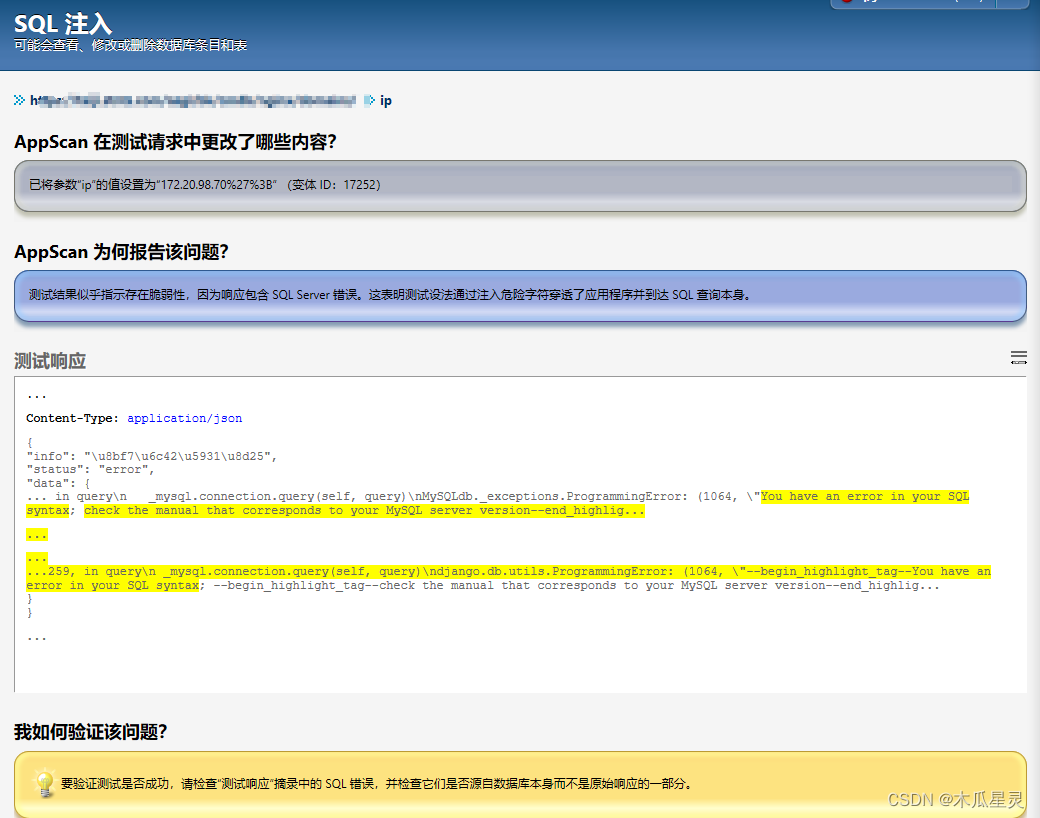Click heading 我如何验证该问题?

(x=90, y=732)
